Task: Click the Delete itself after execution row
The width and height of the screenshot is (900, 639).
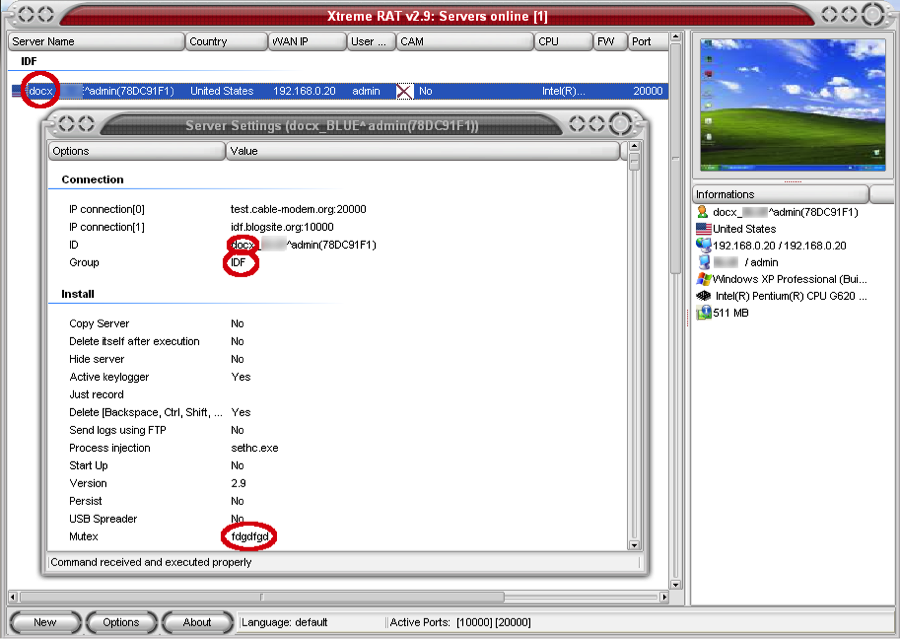Action: point(339,342)
